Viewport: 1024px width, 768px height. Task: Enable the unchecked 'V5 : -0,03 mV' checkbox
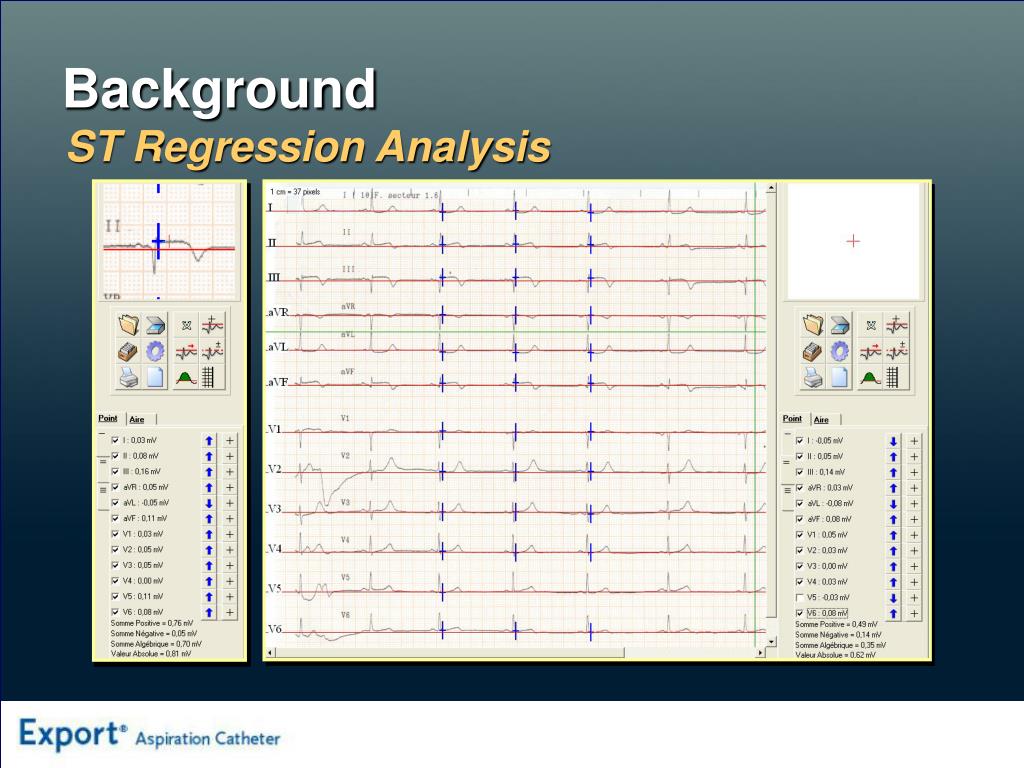[x=799, y=598]
